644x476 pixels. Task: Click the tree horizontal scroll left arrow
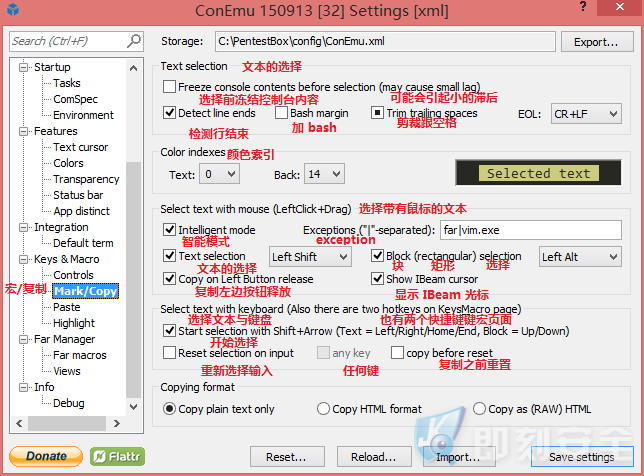[x=19, y=423]
